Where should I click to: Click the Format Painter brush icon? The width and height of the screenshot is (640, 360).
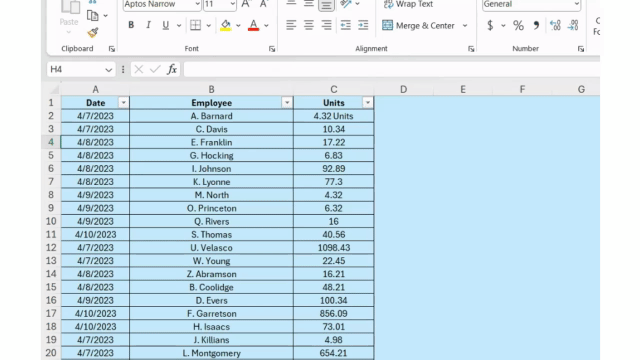[x=93, y=33]
